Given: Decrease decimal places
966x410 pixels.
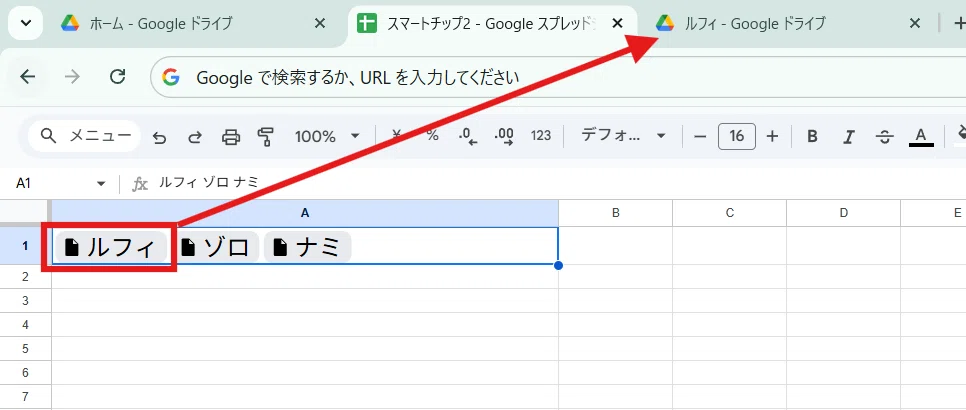Looking at the screenshot, I should pyautogui.click(x=468, y=137).
